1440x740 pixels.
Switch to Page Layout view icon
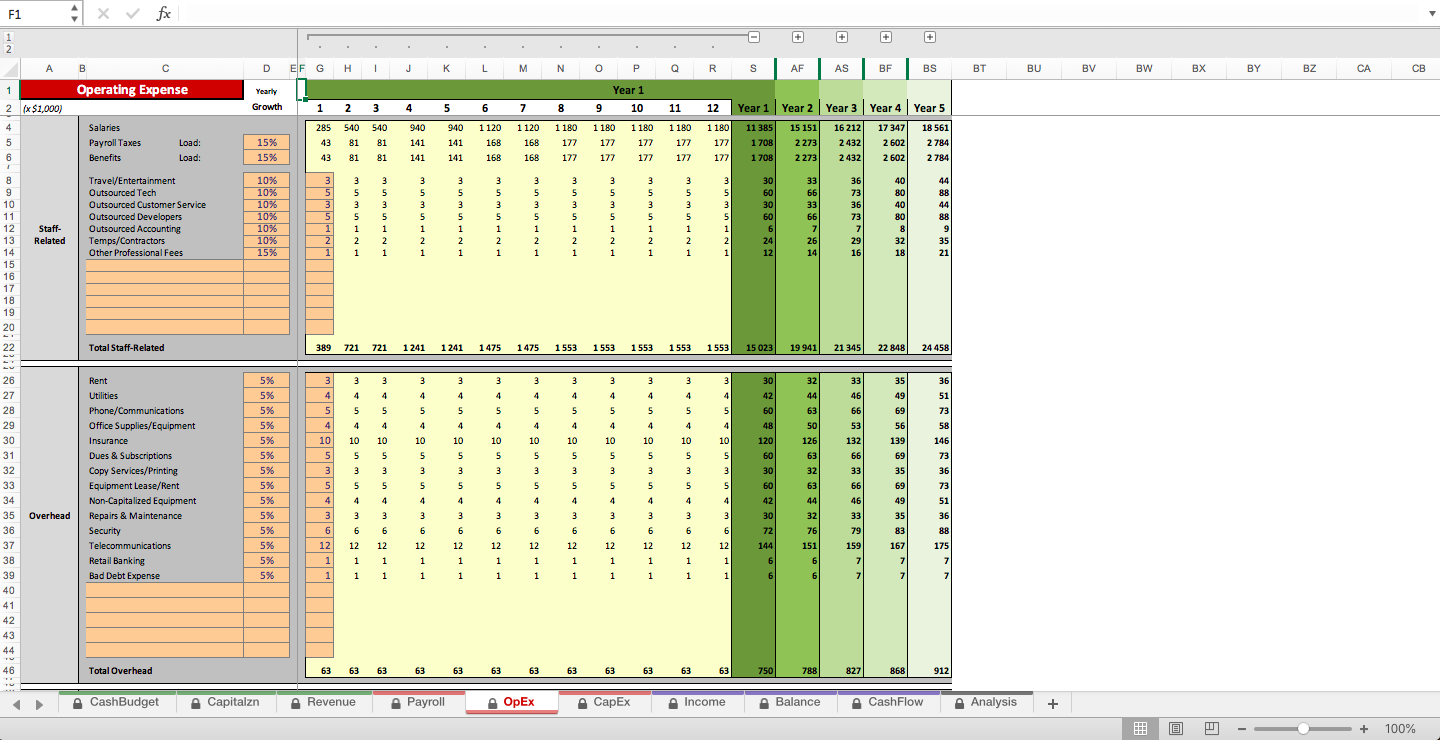click(x=1176, y=729)
